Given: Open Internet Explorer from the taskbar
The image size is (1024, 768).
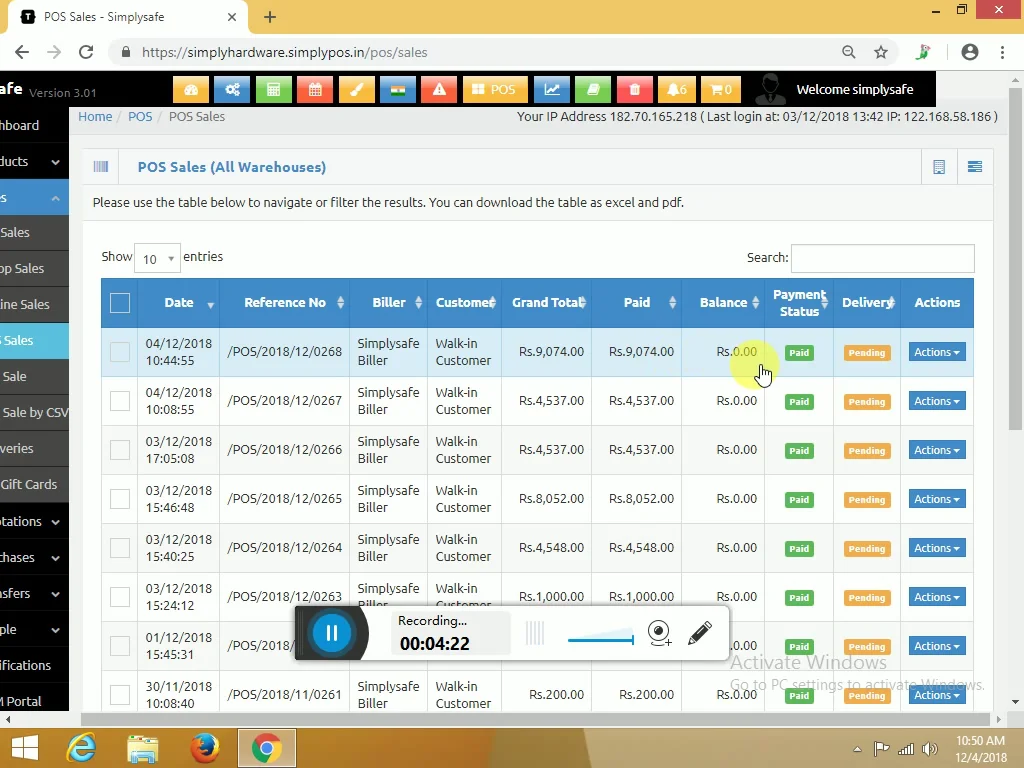Looking at the screenshot, I should [82, 748].
